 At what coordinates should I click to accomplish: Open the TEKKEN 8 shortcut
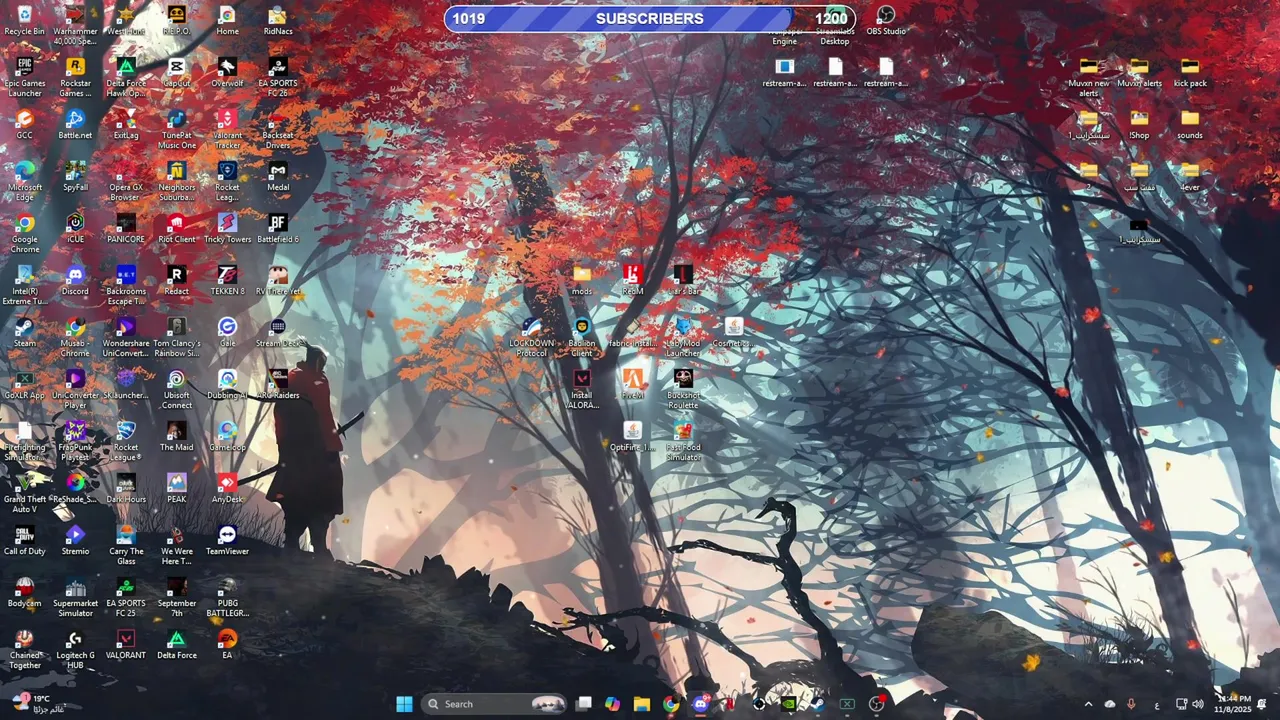coord(227,280)
